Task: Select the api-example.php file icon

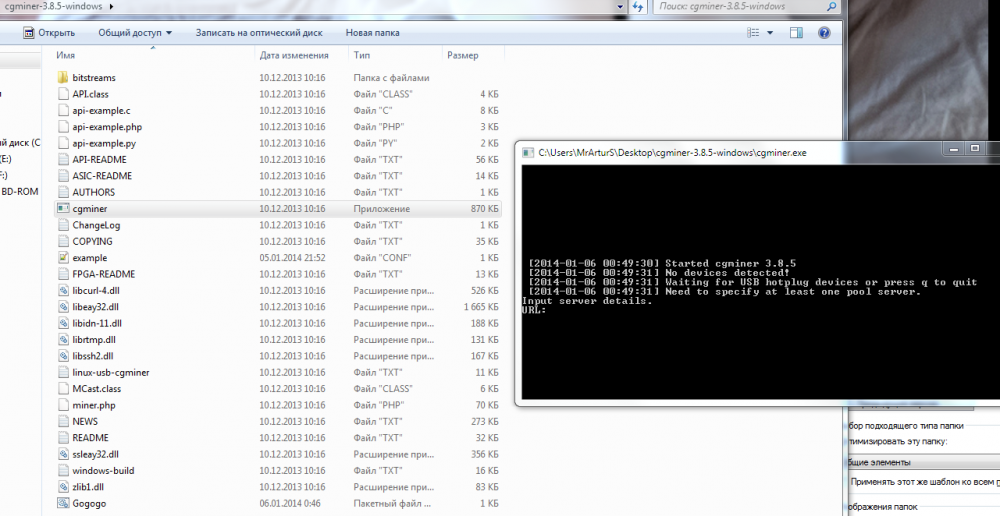Action: (62, 127)
